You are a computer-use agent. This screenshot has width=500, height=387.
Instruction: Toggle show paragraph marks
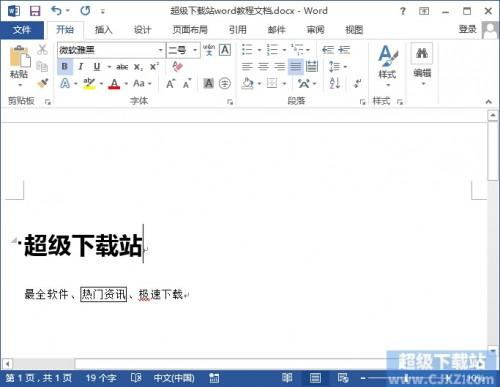[358, 83]
